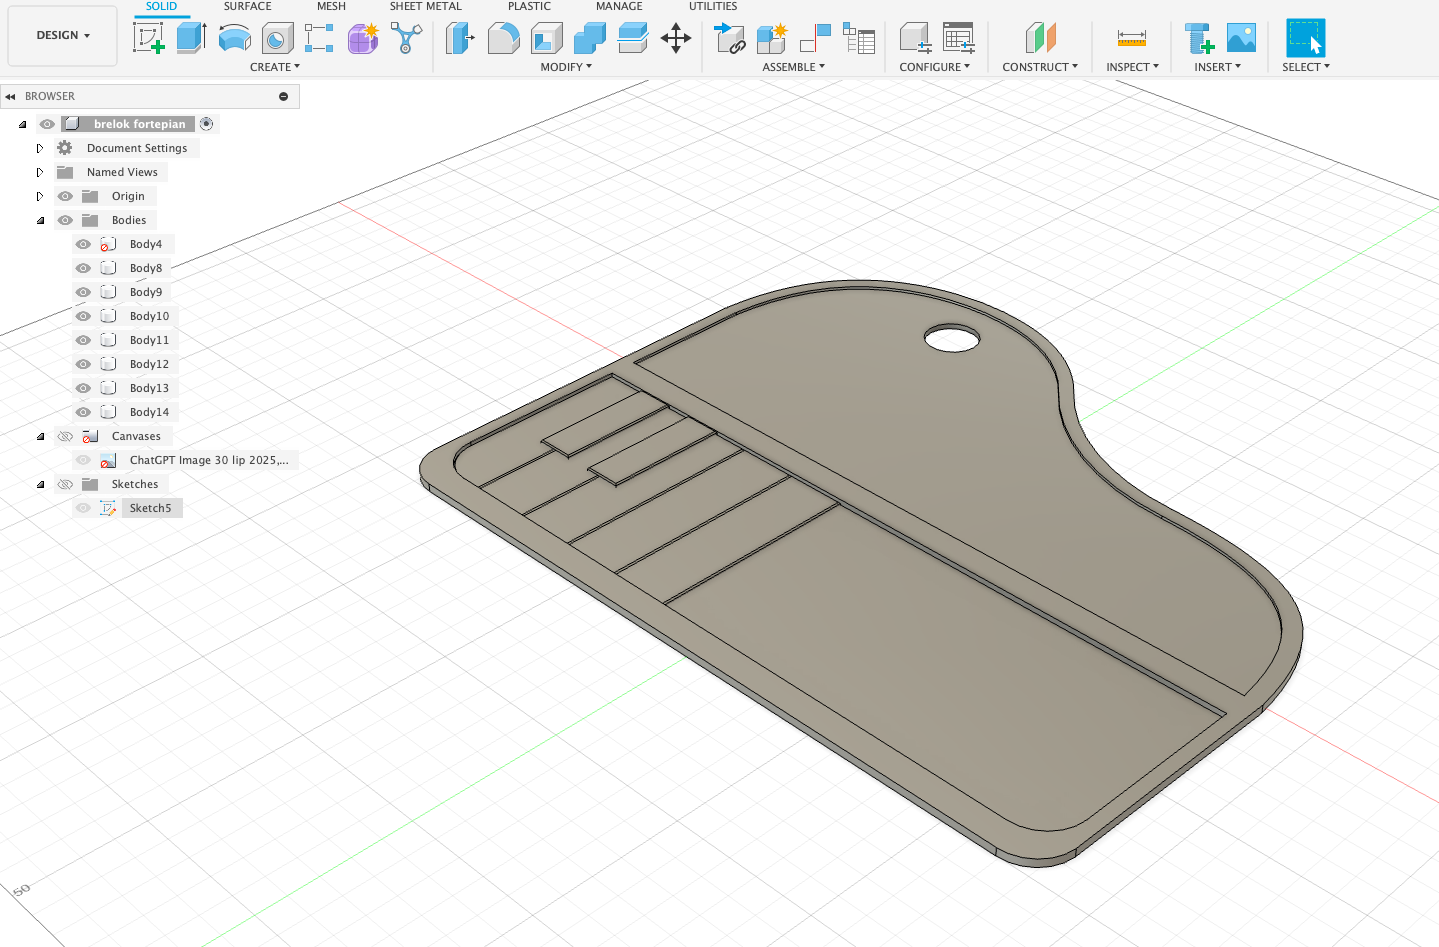Select the Insert Canvas image icon
Viewport: 1439px width, 947px height.
[x=1241, y=38]
